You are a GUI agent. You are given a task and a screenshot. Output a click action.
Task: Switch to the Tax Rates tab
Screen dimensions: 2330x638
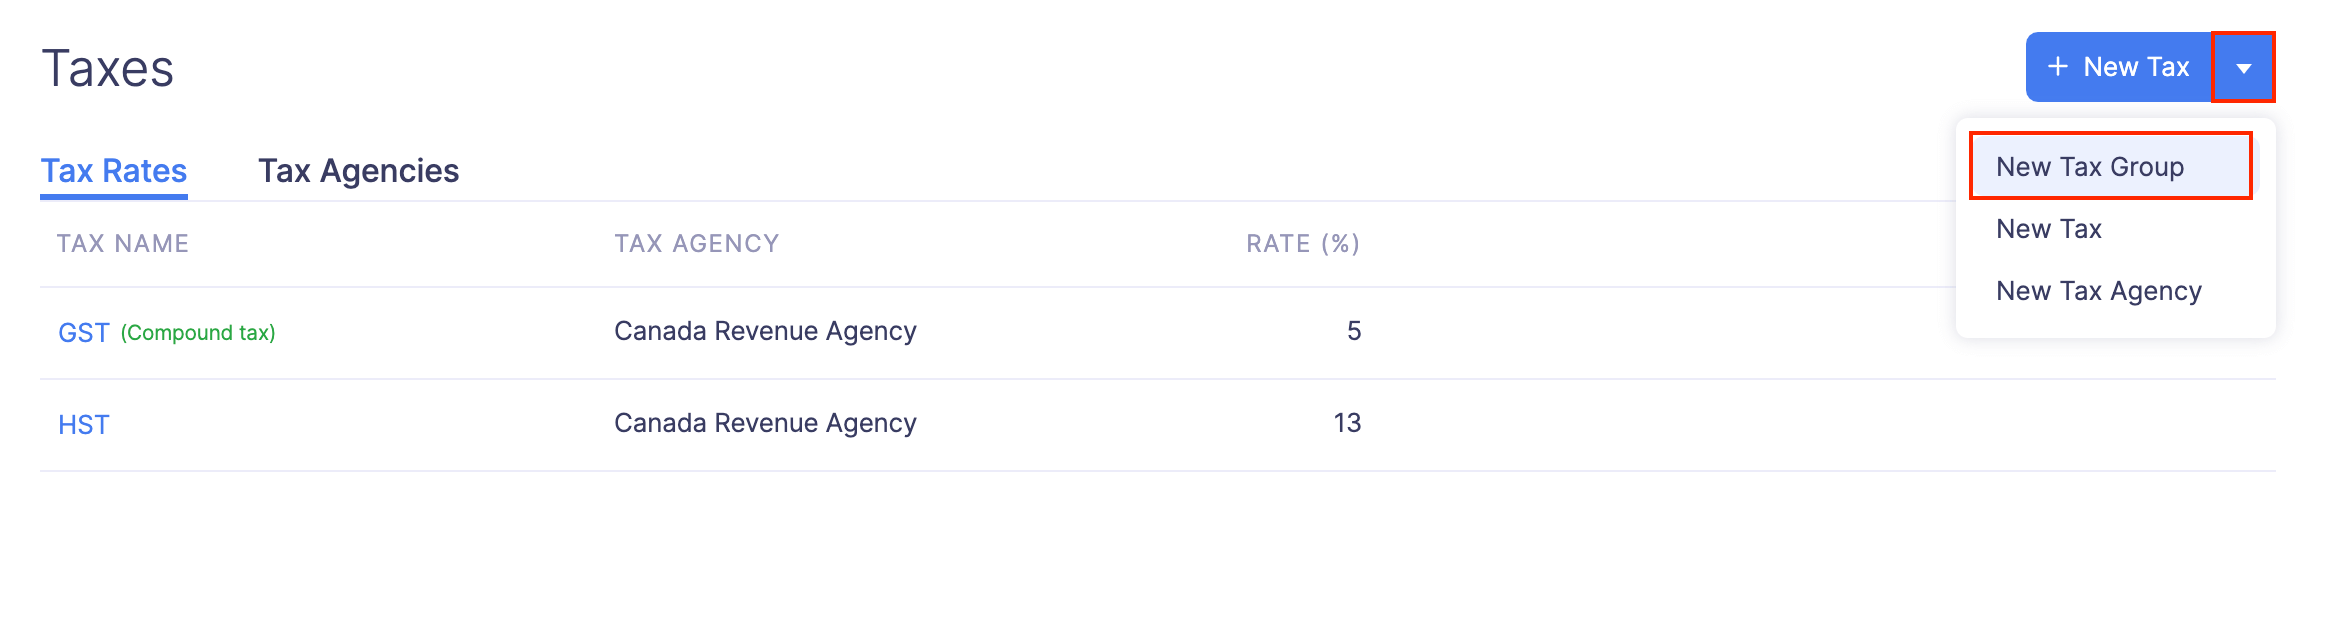tap(114, 171)
